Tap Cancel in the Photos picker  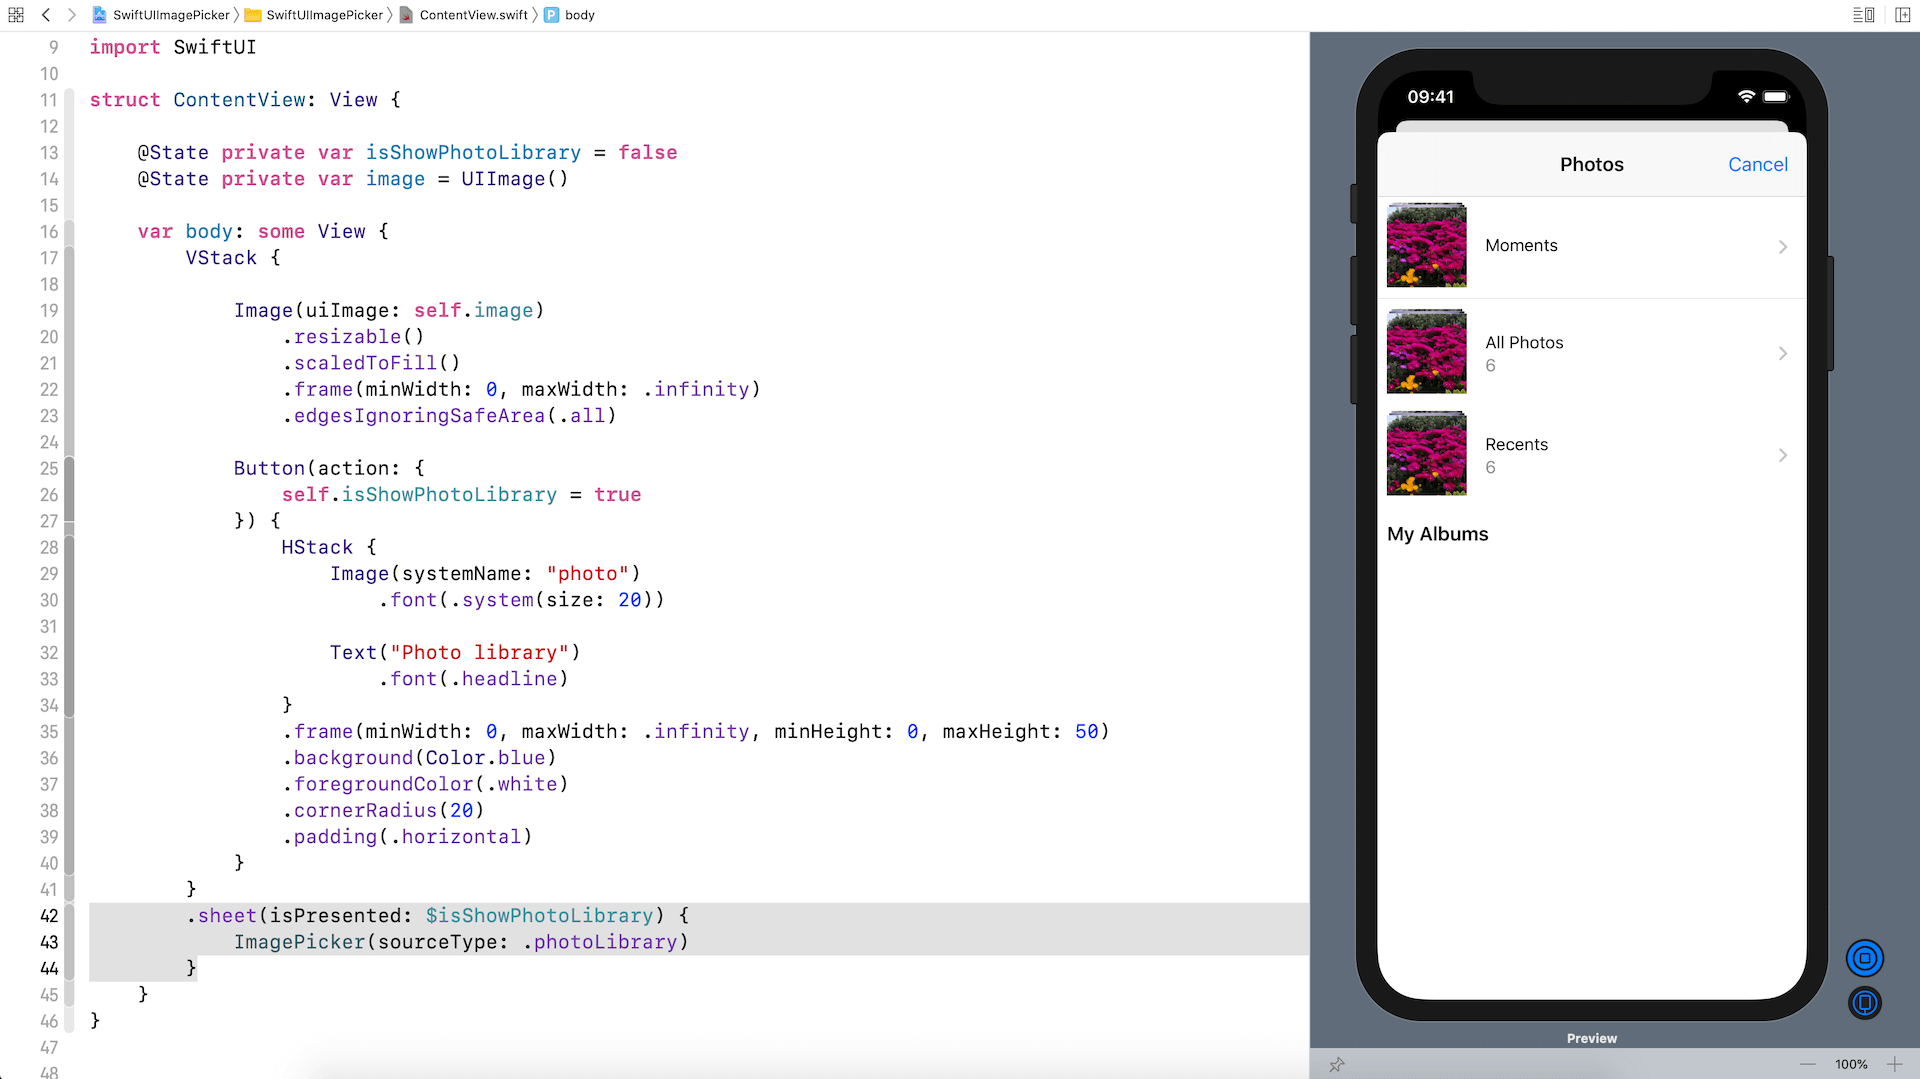[x=1757, y=165]
